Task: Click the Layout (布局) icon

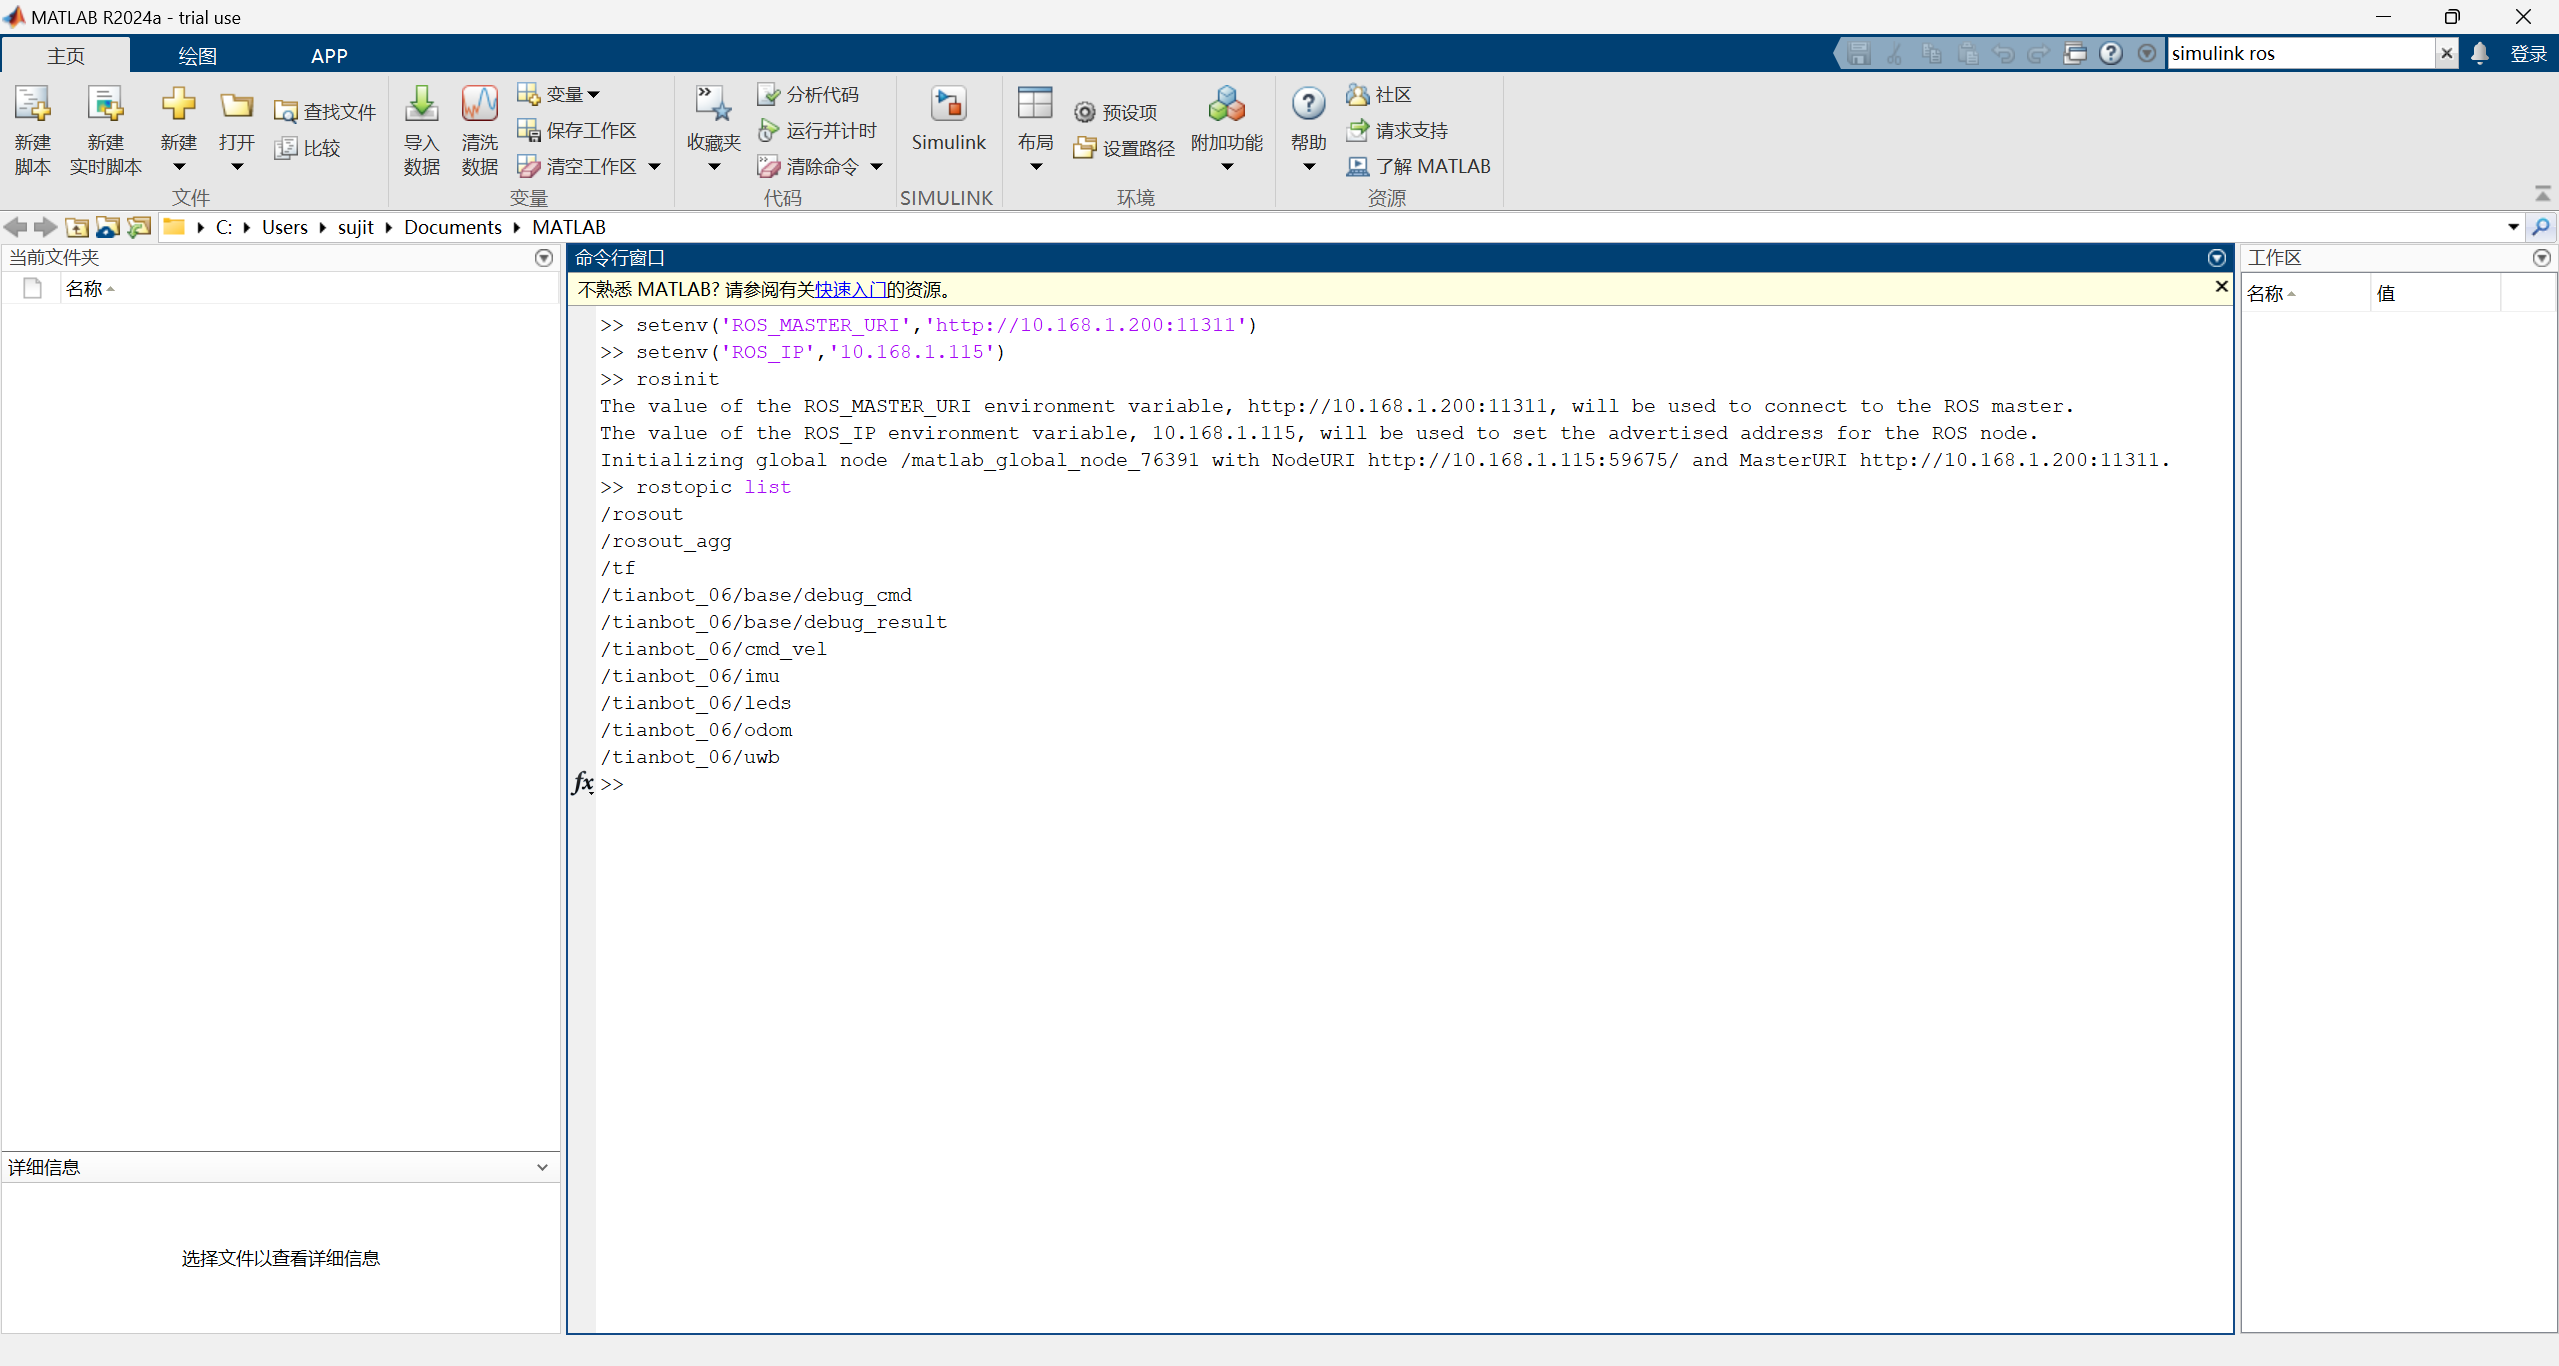Action: pos(1035,105)
